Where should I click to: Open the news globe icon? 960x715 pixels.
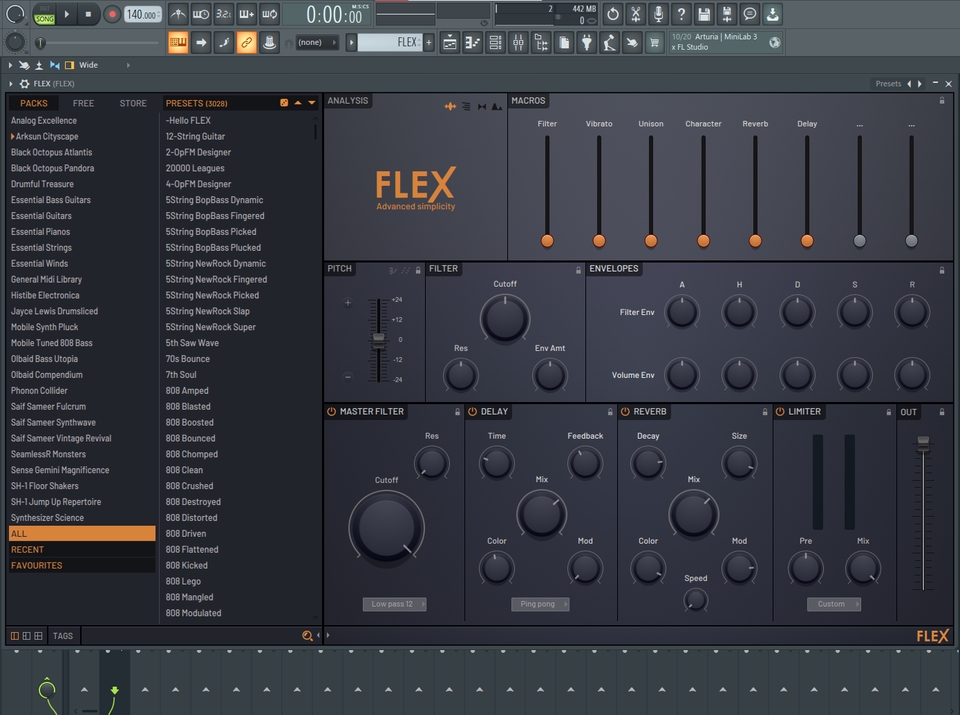(774, 42)
